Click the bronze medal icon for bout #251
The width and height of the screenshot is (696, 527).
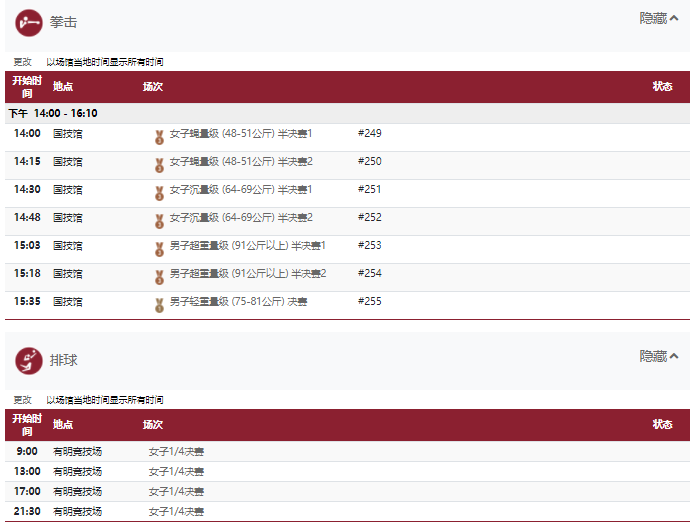pos(159,193)
